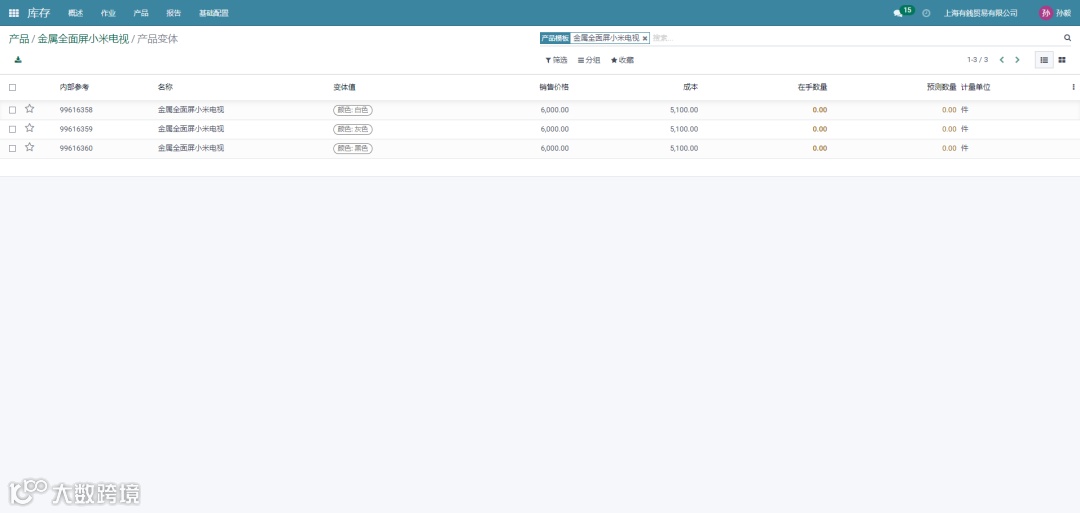Open the 收藏 favorites dropdown

point(623,60)
